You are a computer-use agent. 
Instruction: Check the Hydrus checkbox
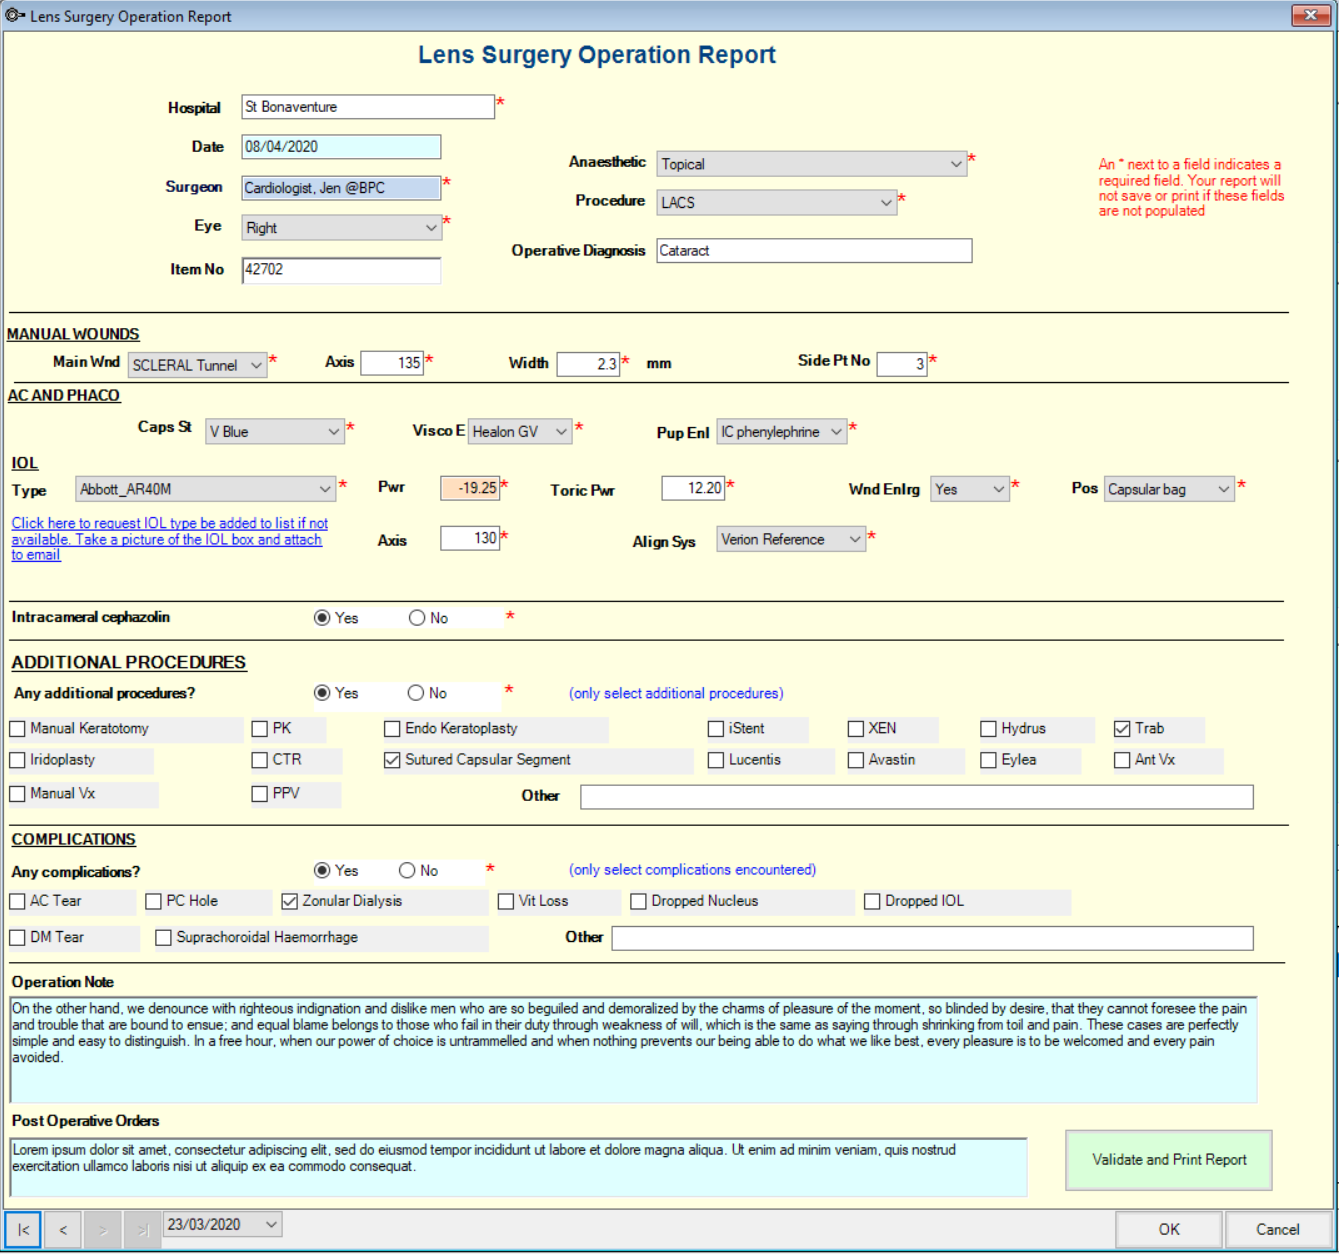tap(989, 729)
